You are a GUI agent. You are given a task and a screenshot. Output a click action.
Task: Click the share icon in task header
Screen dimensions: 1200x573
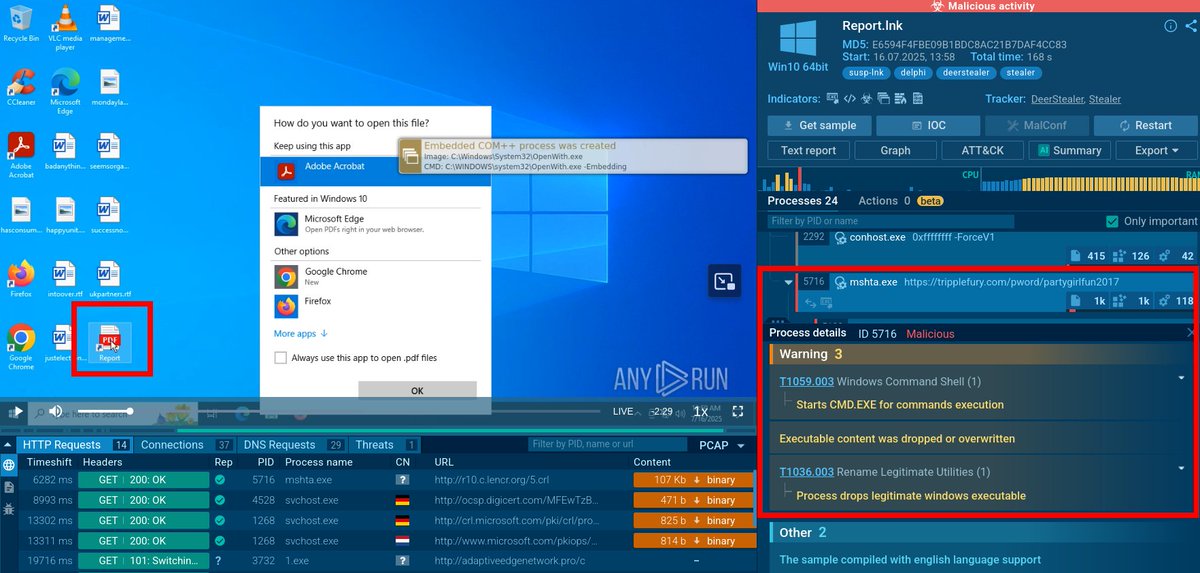[1189, 28]
